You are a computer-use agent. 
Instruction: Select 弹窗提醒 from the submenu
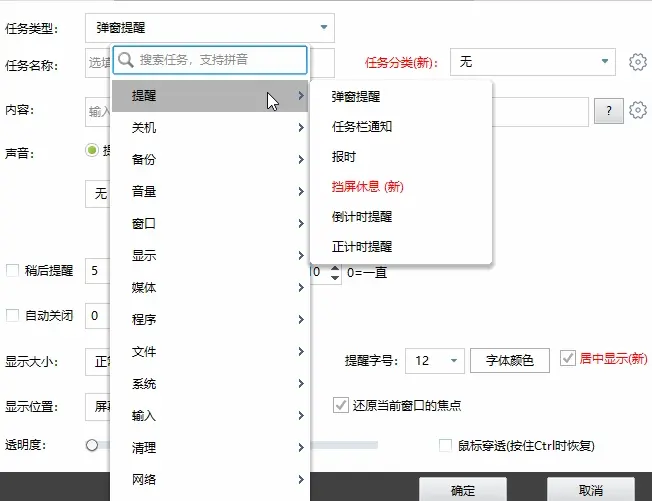pos(401,97)
